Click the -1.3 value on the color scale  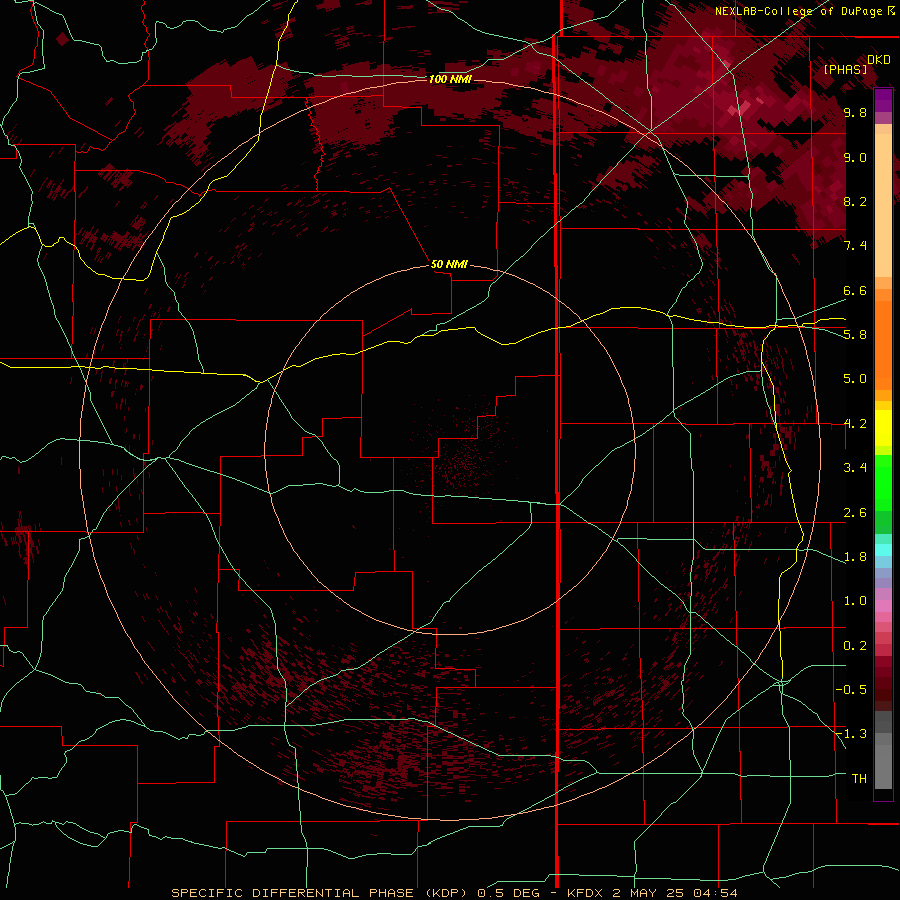pyautogui.click(x=852, y=734)
